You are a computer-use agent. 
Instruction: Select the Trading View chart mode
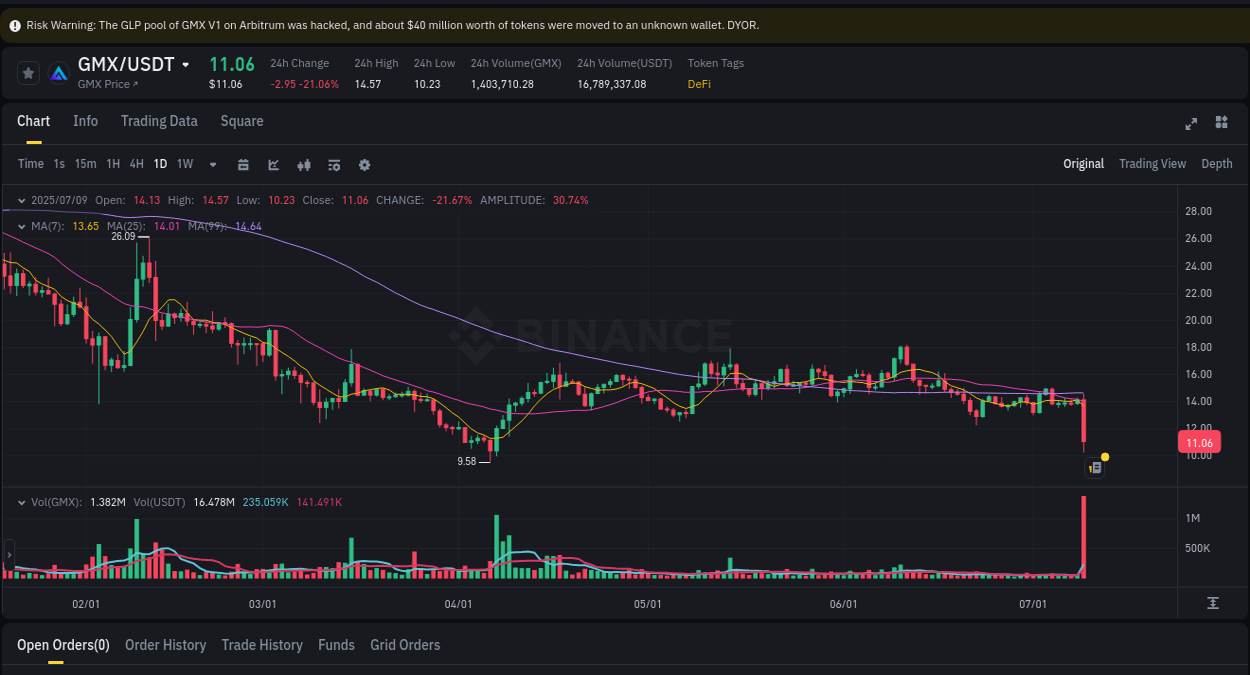(x=1152, y=164)
